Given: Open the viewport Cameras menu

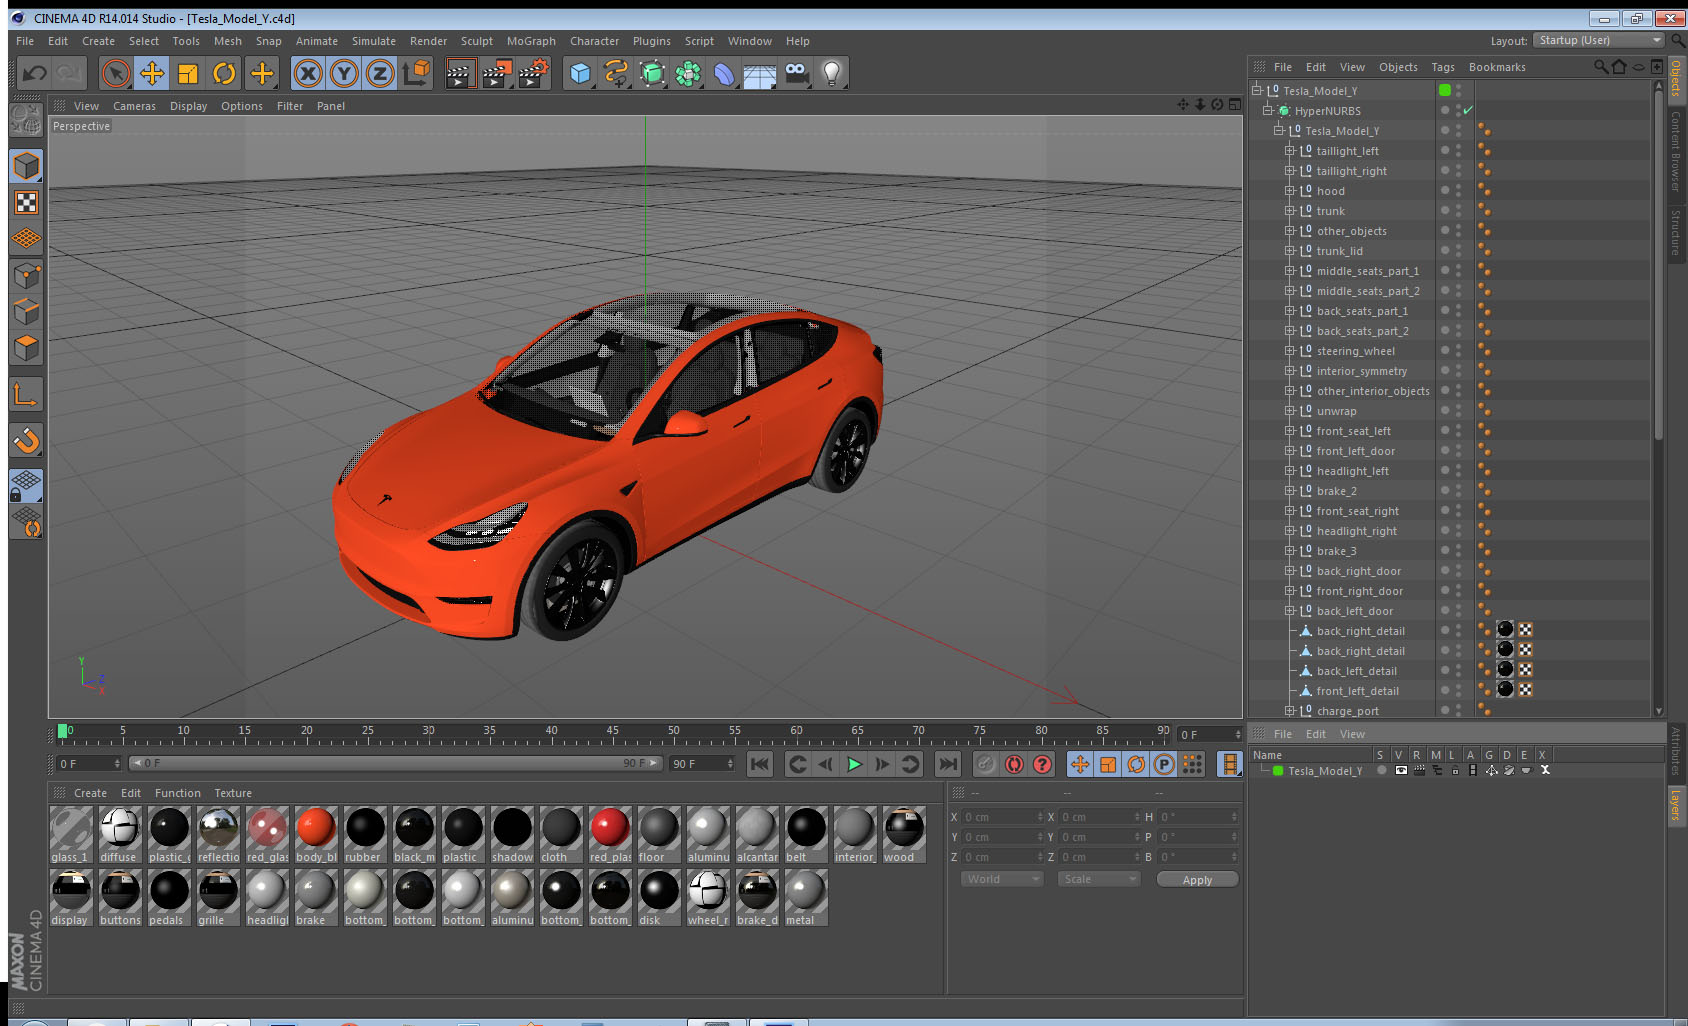Looking at the screenshot, I should [134, 106].
